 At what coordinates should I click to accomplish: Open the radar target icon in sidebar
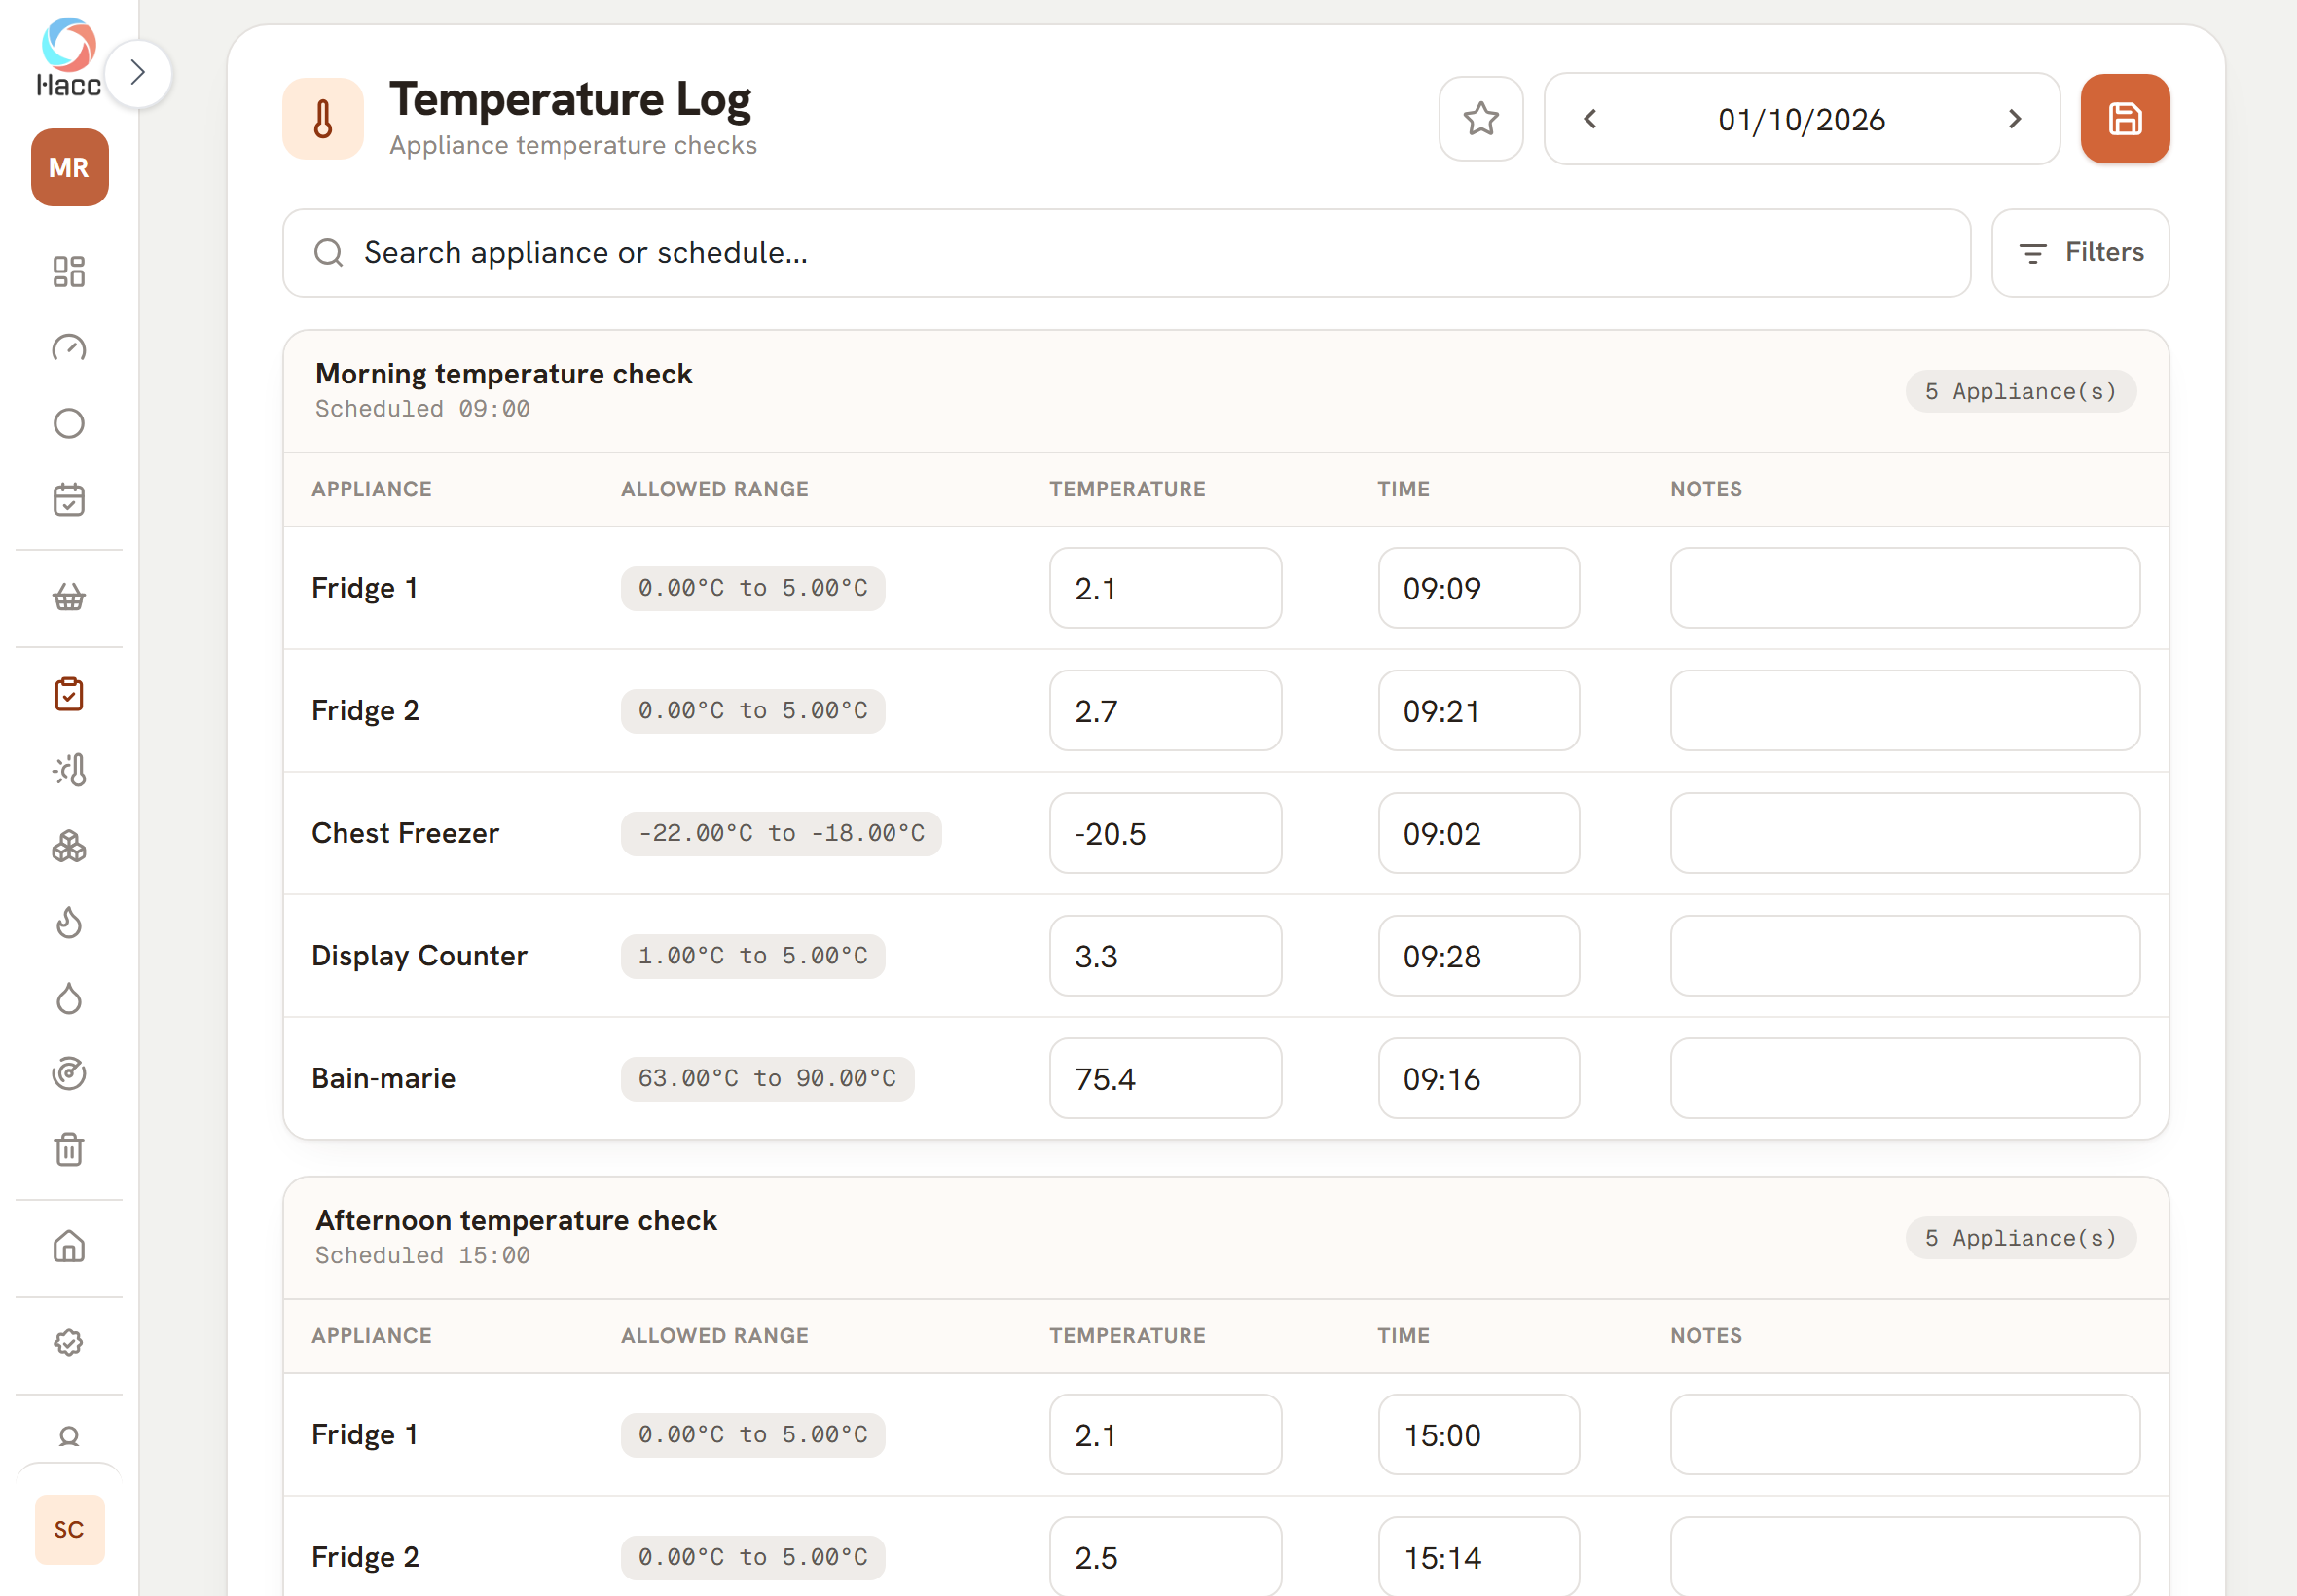(x=69, y=1074)
